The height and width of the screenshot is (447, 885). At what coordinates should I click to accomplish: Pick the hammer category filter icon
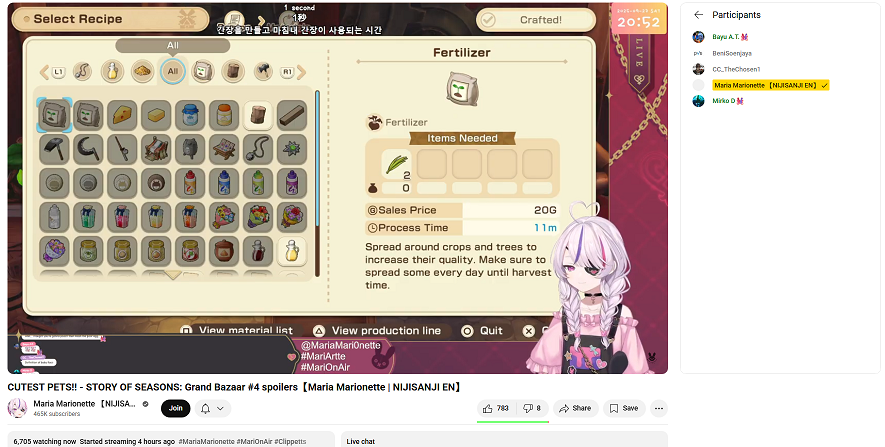click(263, 72)
